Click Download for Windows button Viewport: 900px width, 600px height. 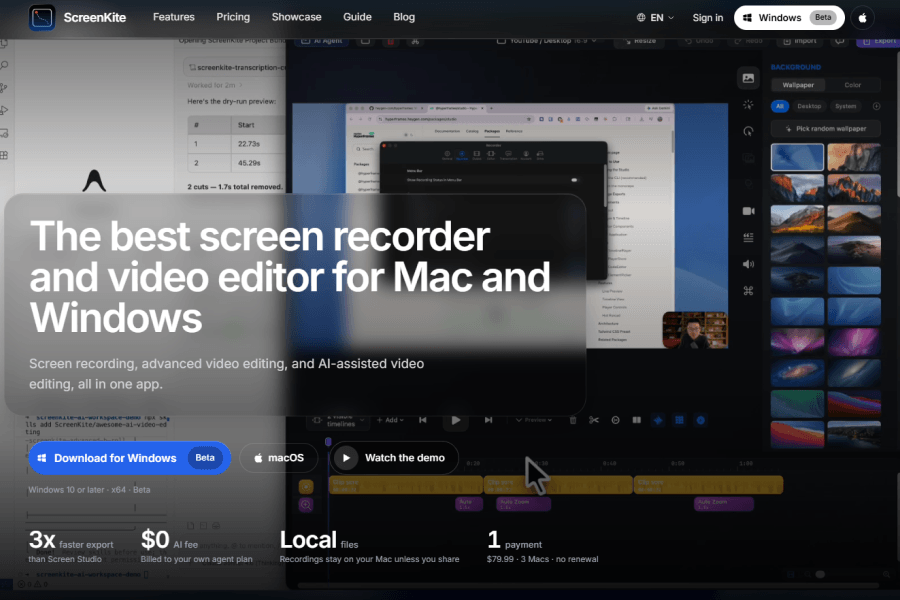[130, 458]
